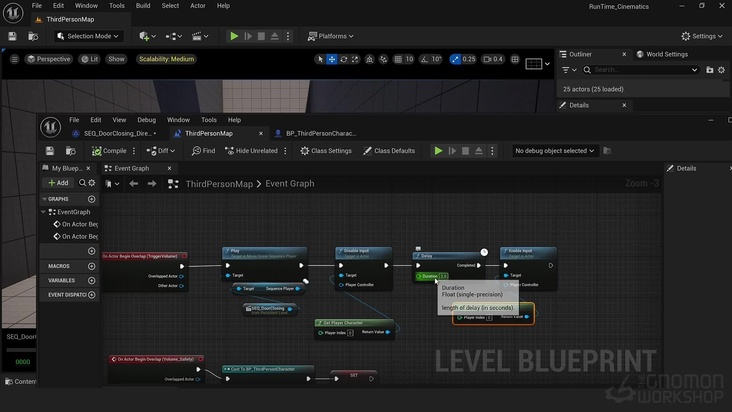
Task: Open the Platforms dropdown
Action: coord(332,36)
